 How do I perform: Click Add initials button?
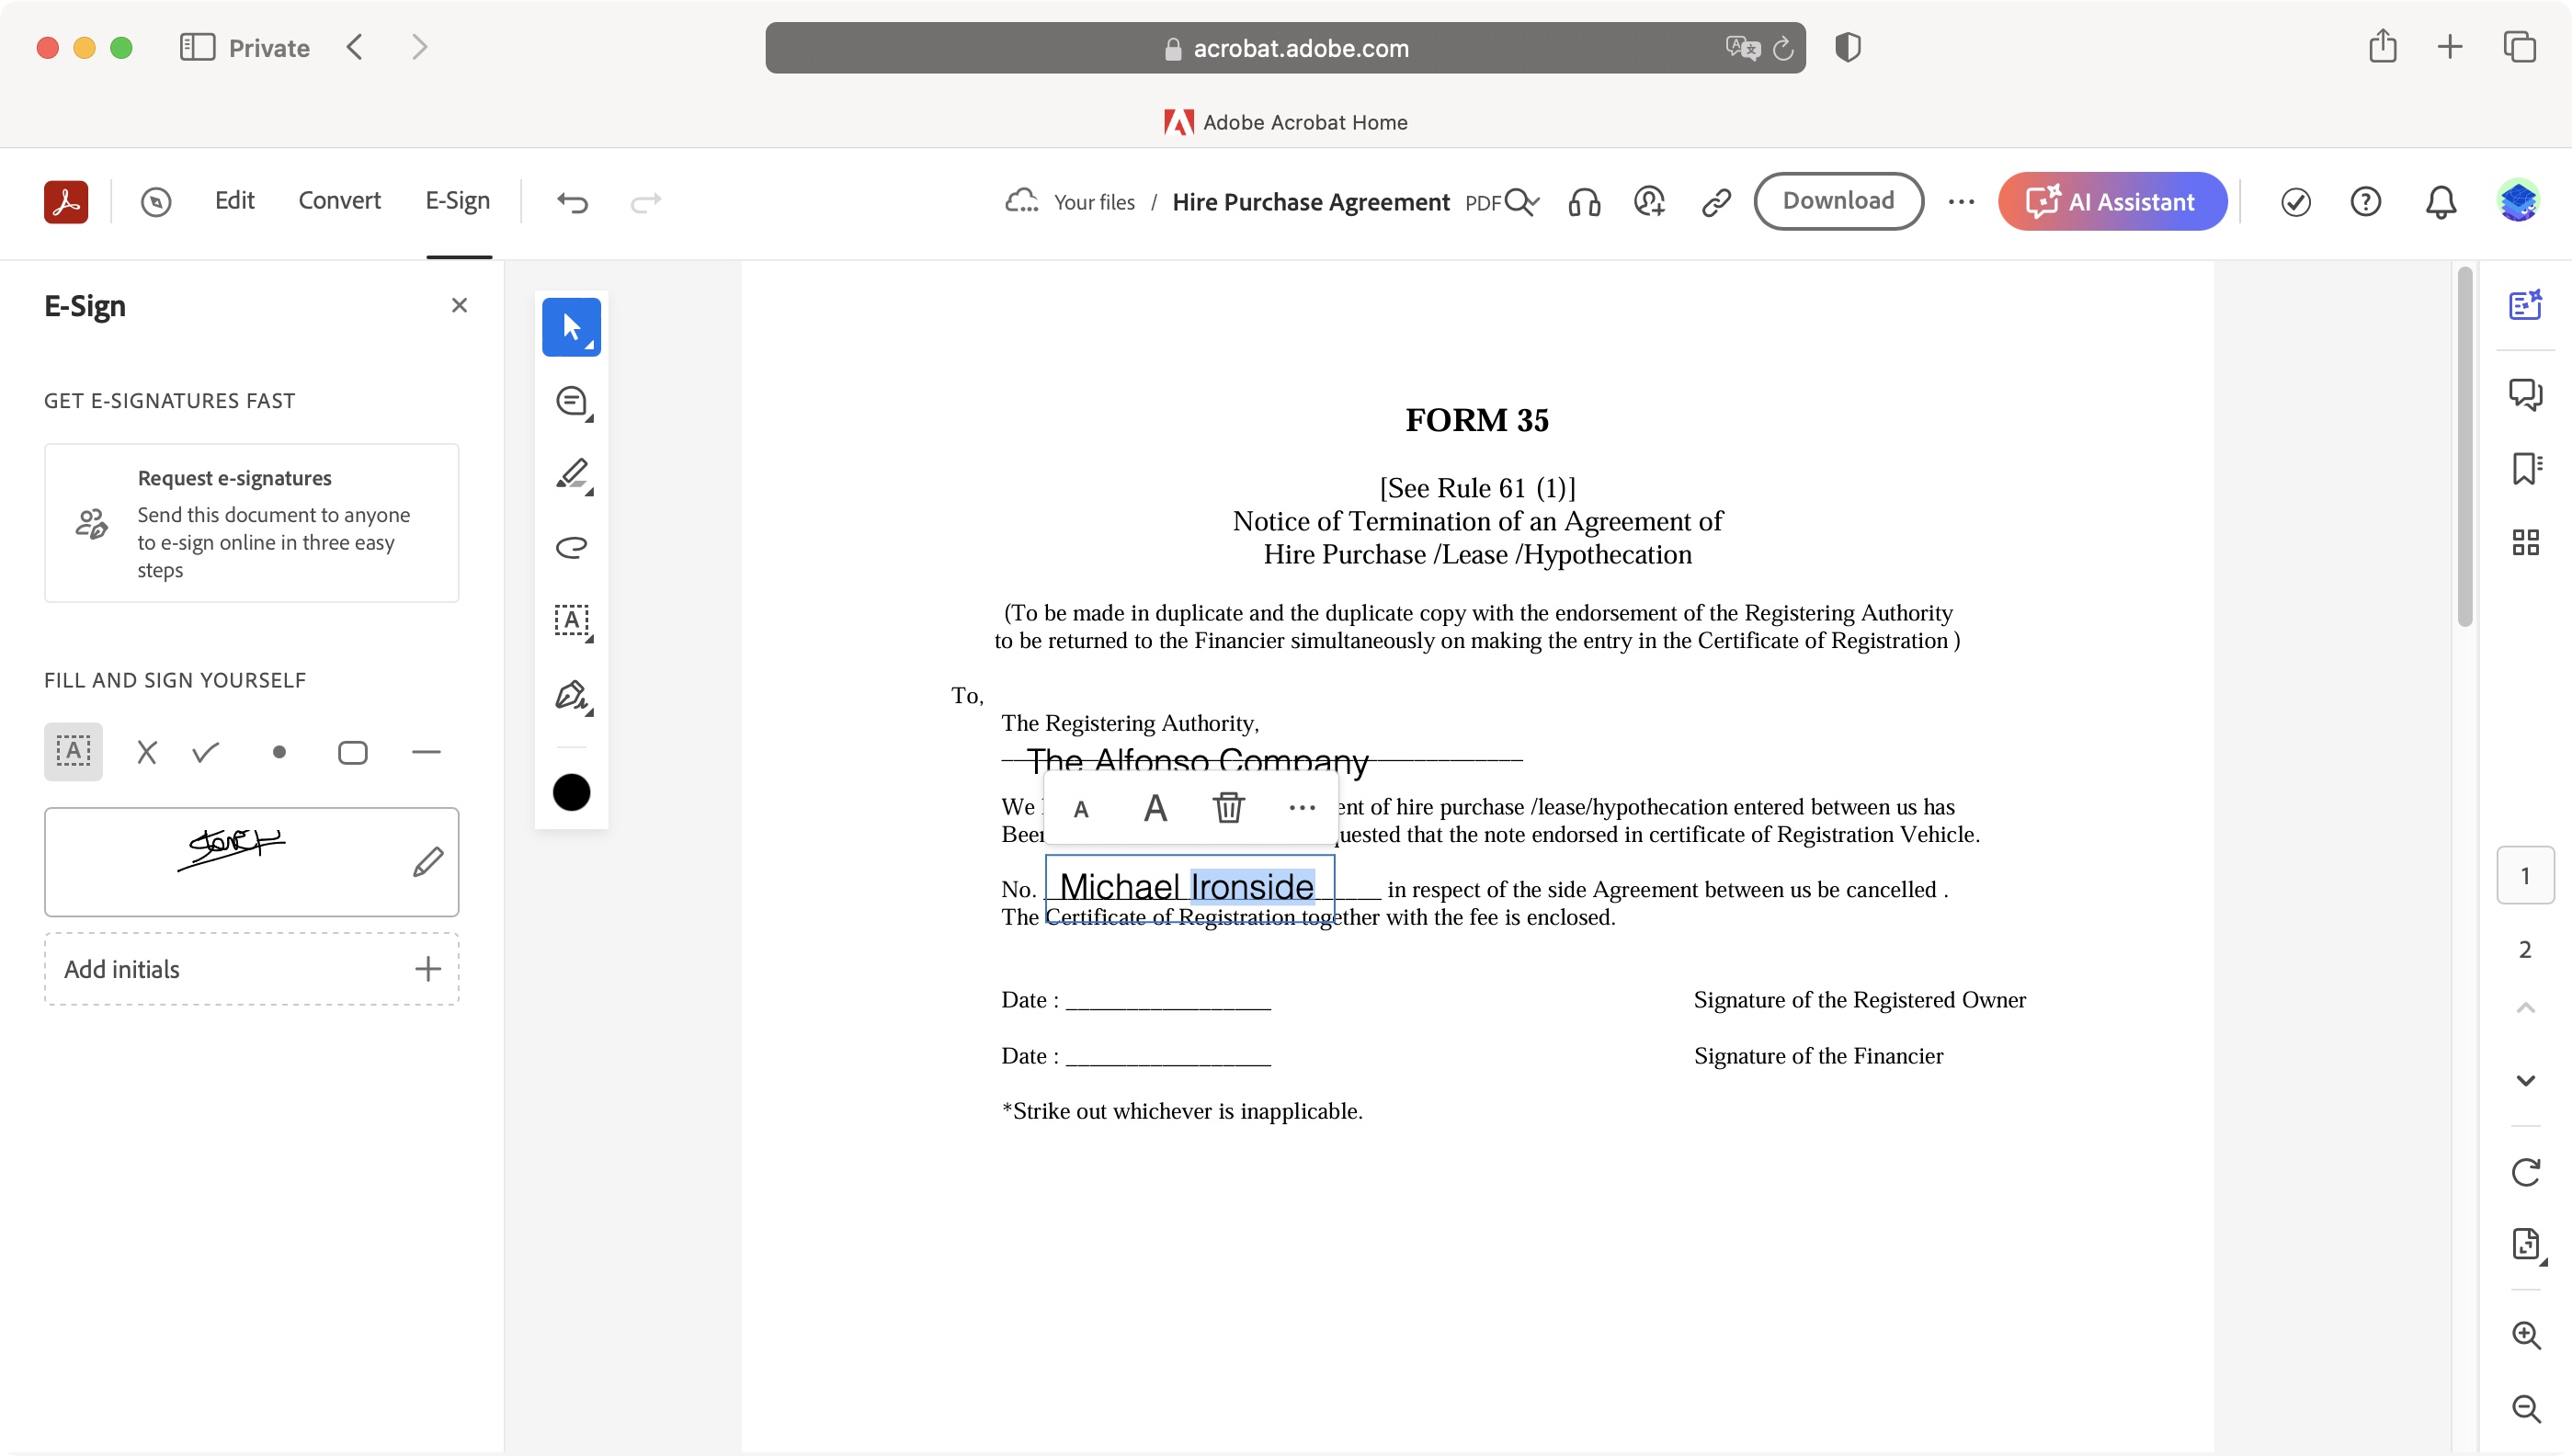(252, 969)
